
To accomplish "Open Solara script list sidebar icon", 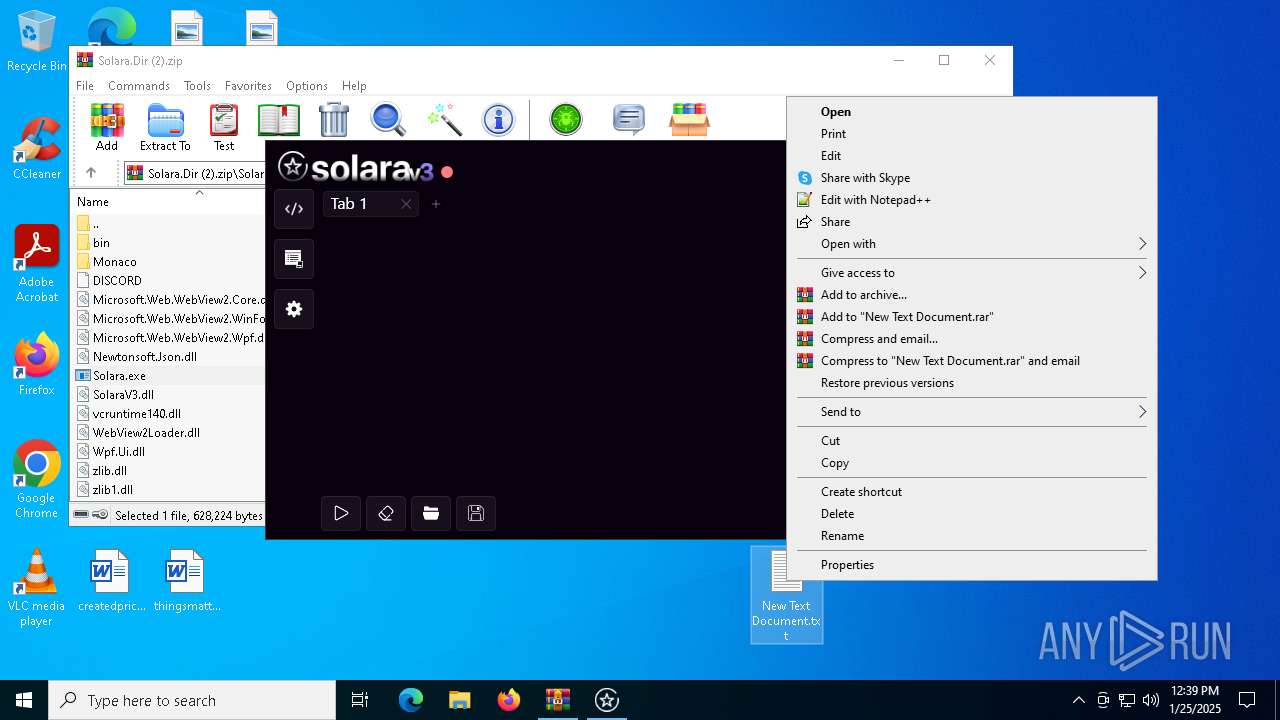I will (294, 259).
